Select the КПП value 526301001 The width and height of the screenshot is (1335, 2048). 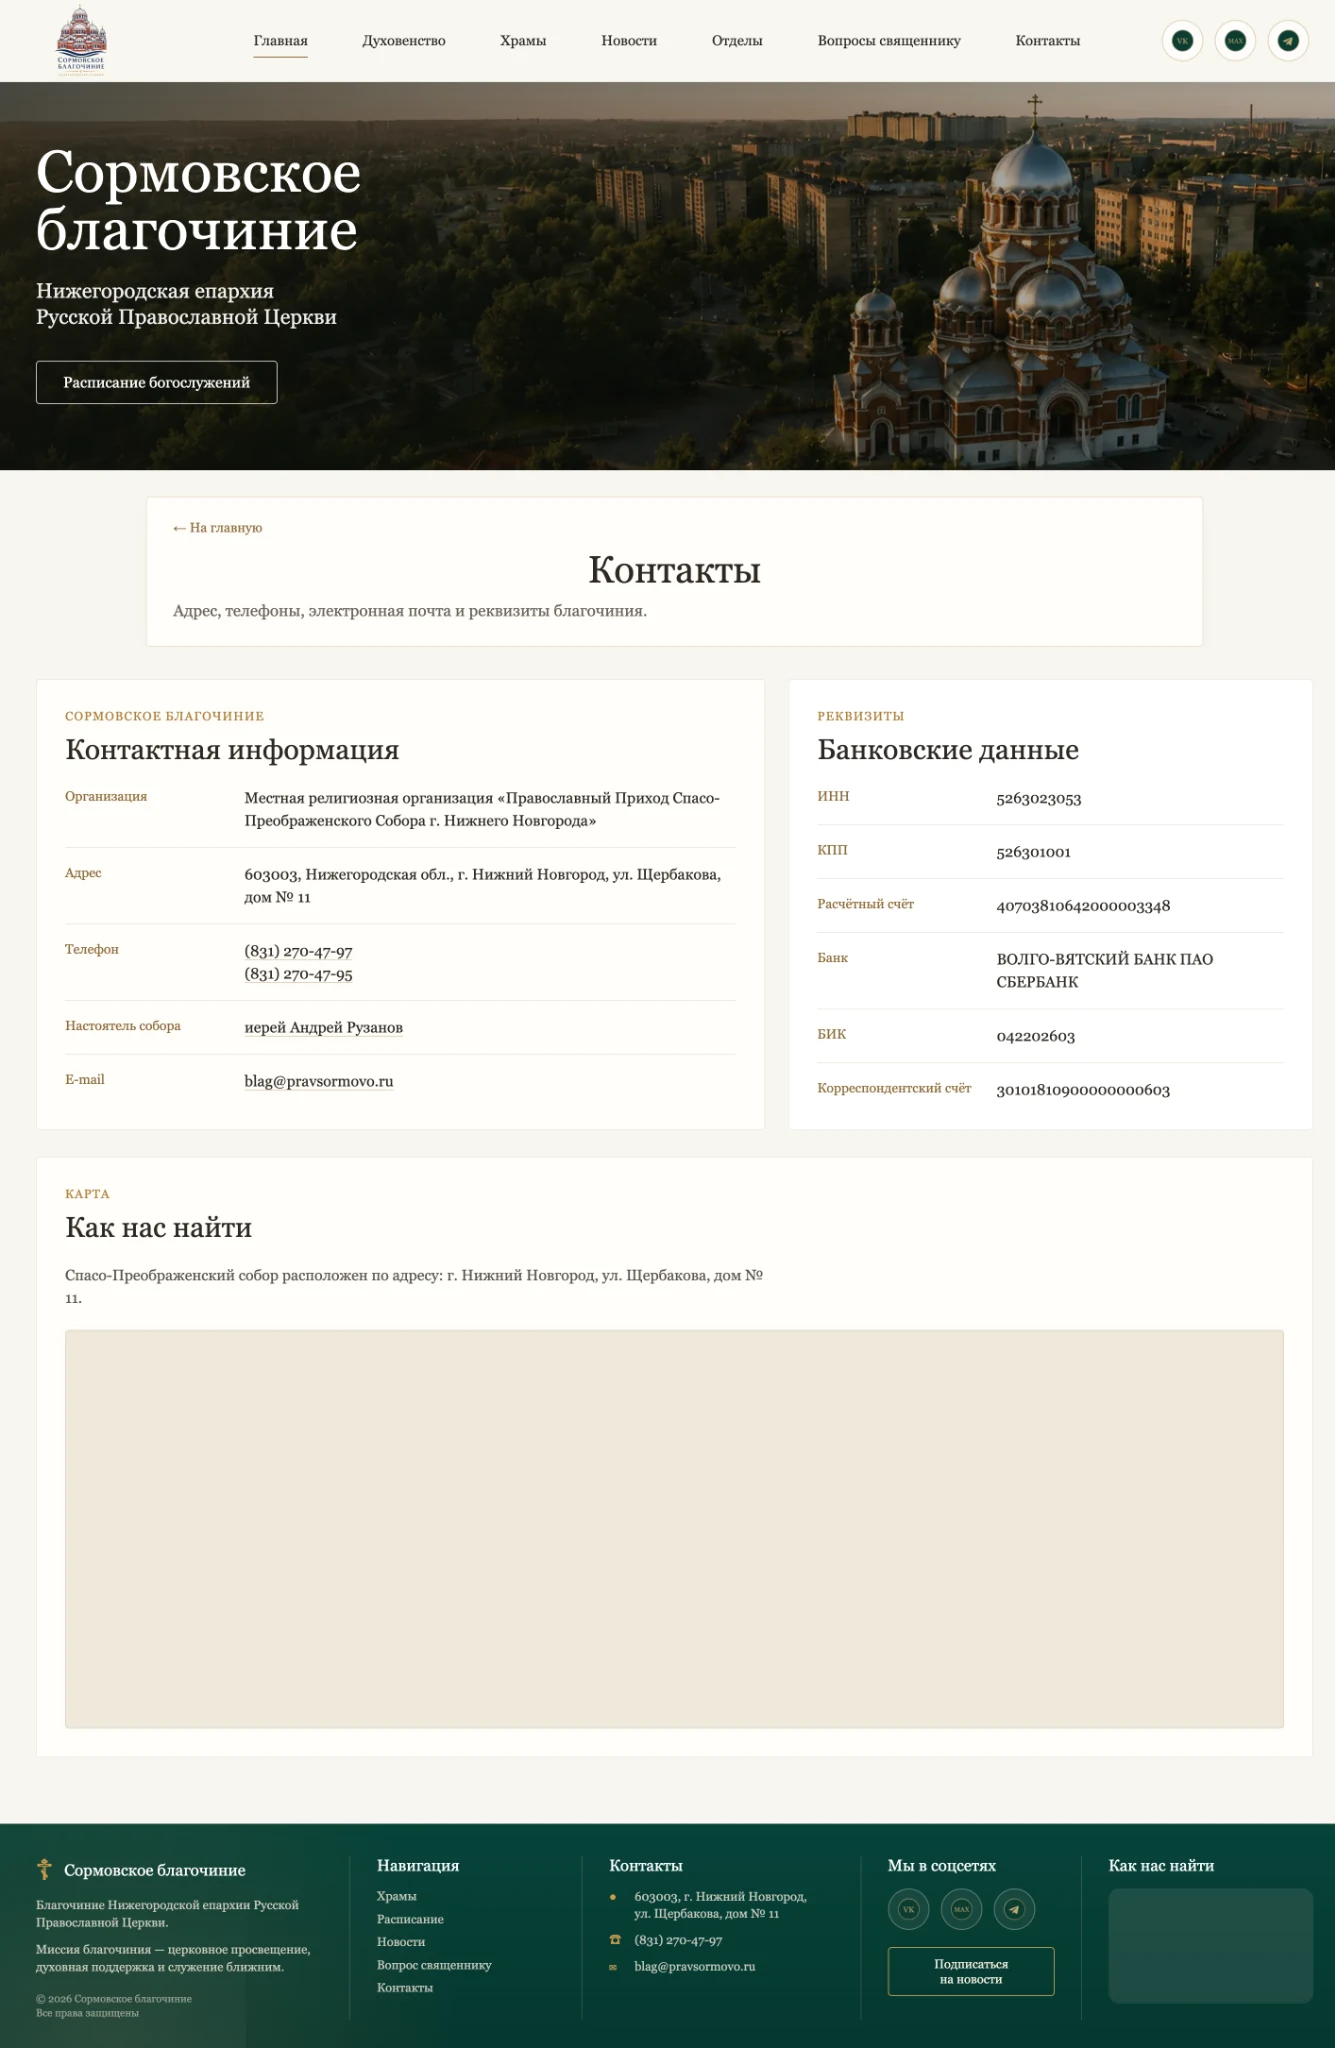1033,853
